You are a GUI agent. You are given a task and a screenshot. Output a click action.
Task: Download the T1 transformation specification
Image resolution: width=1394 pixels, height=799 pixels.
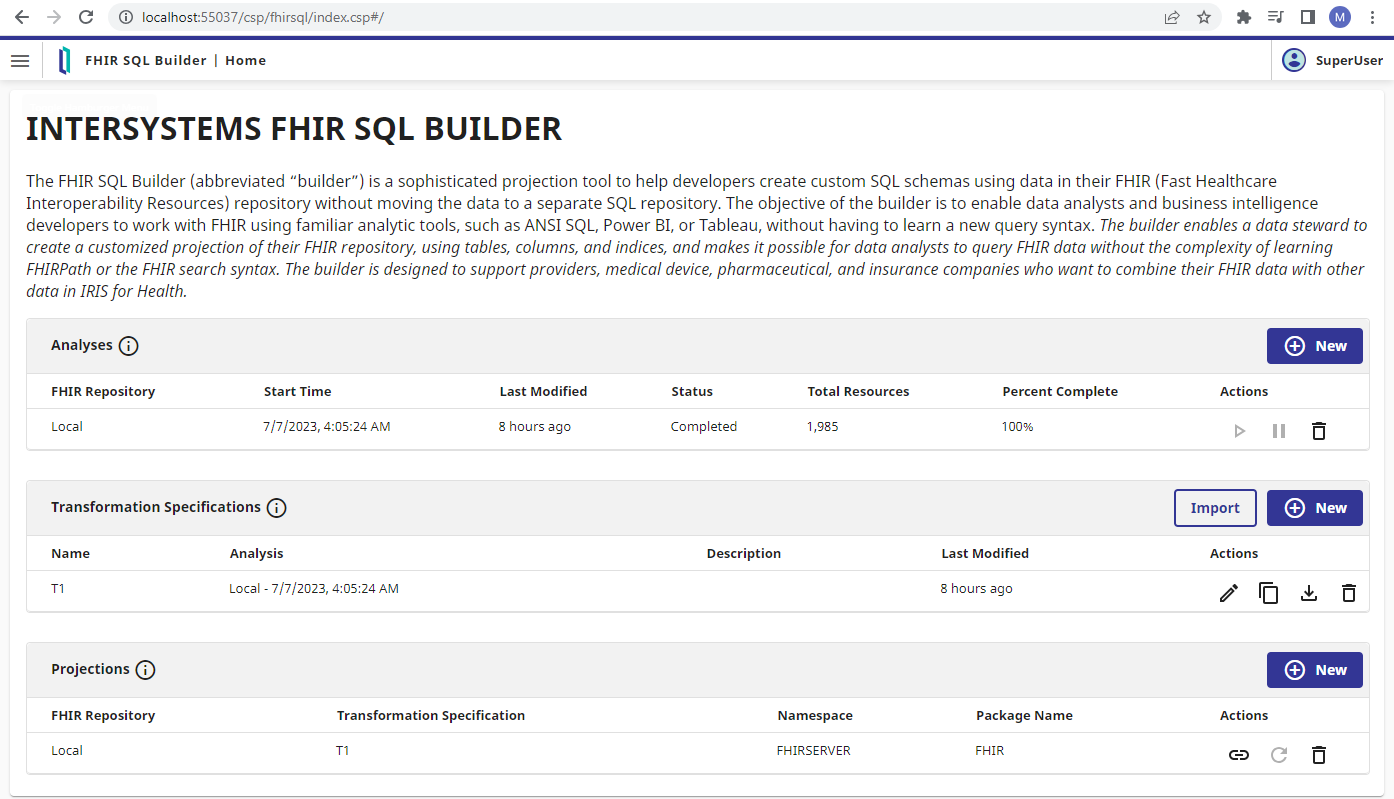1308,593
